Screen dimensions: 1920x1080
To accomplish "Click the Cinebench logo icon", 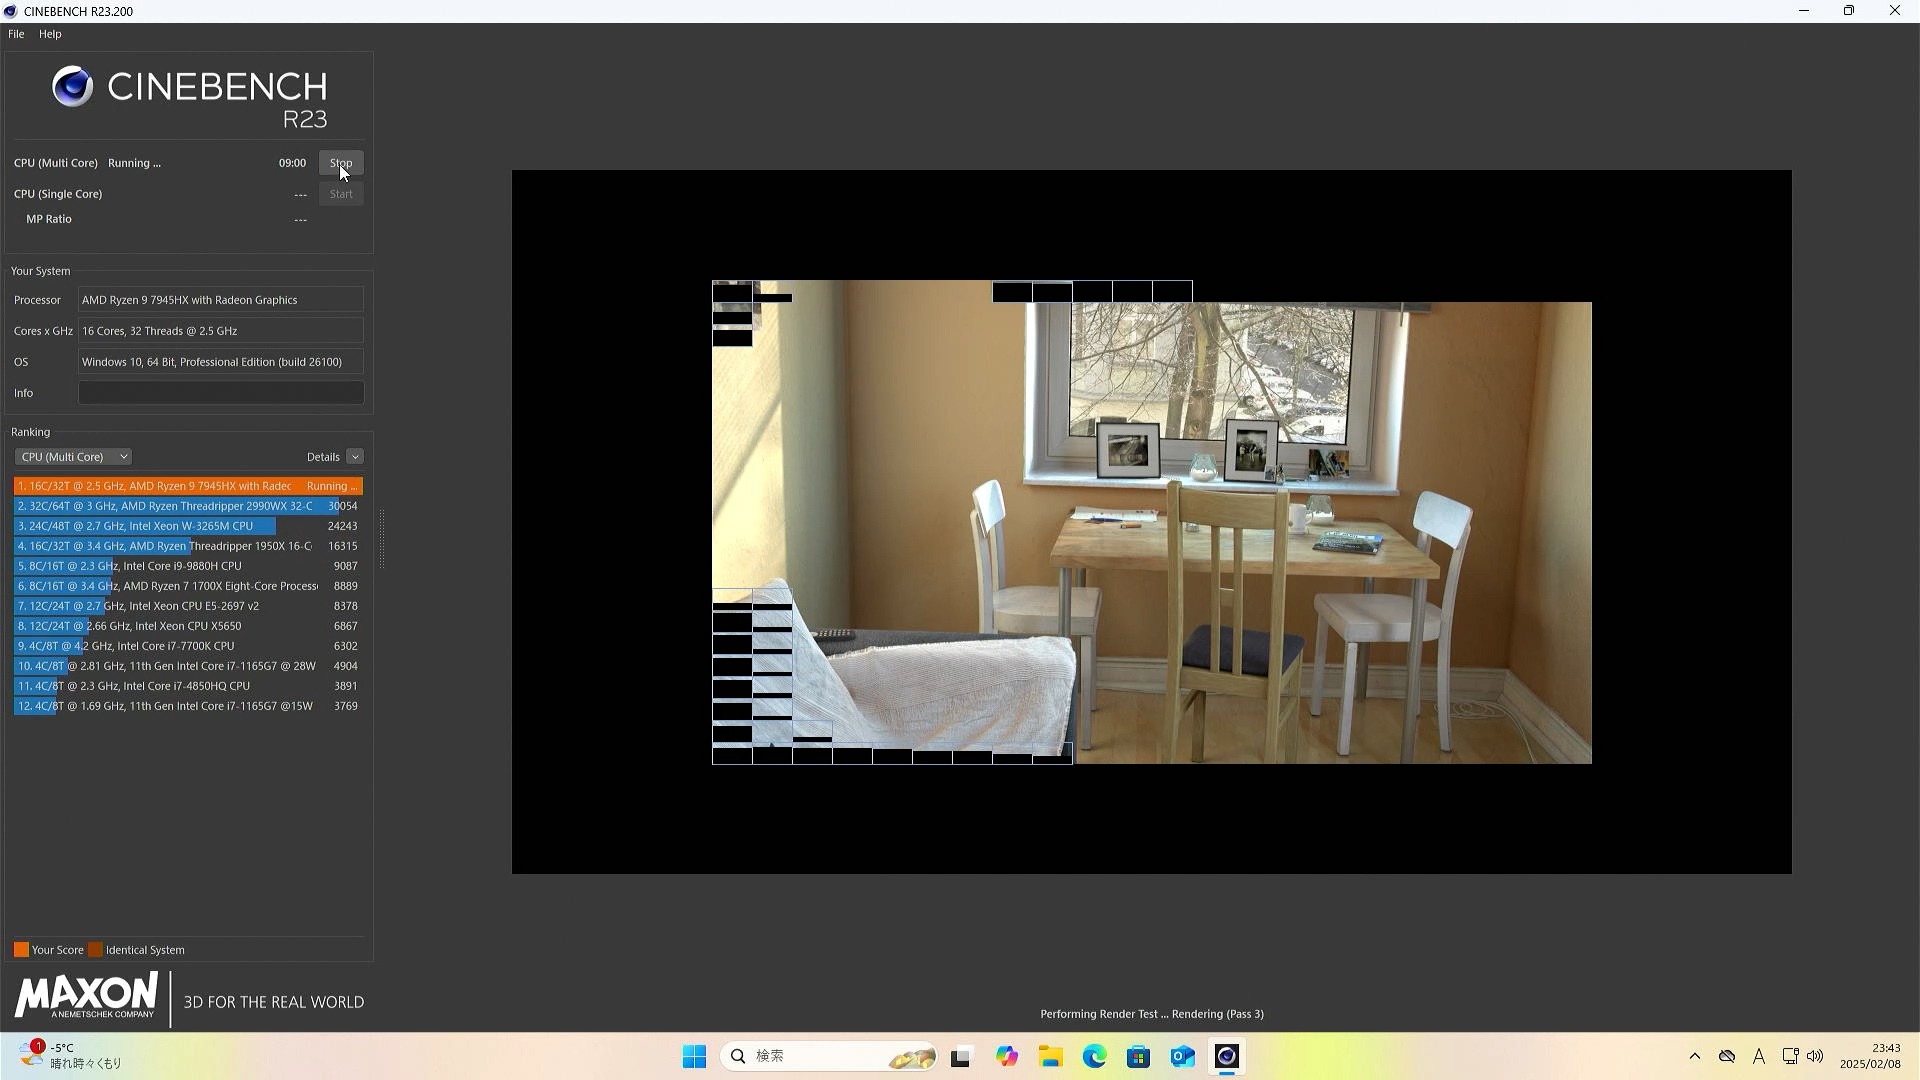I will tap(72, 87).
